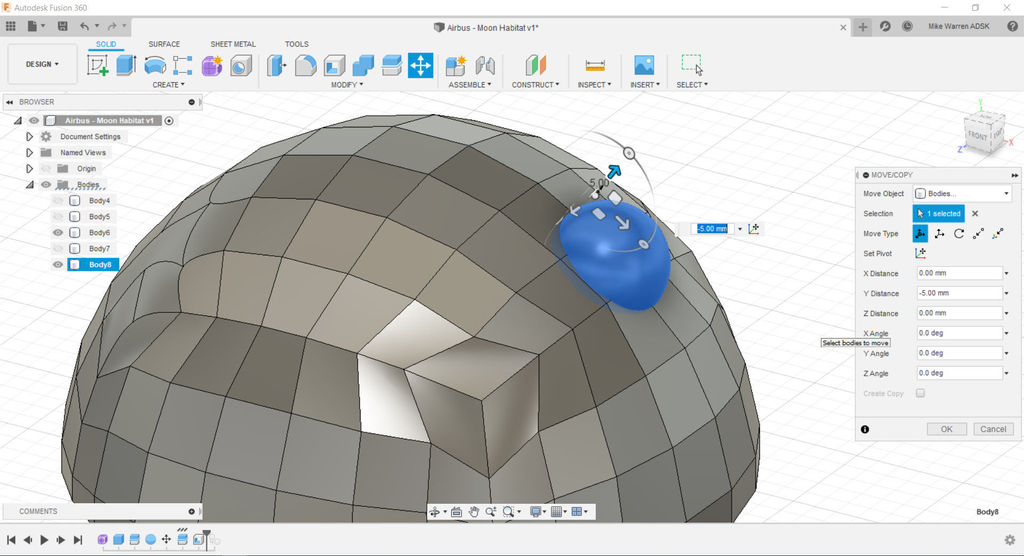
Task: Click the Insert image icon
Action: point(645,65)
